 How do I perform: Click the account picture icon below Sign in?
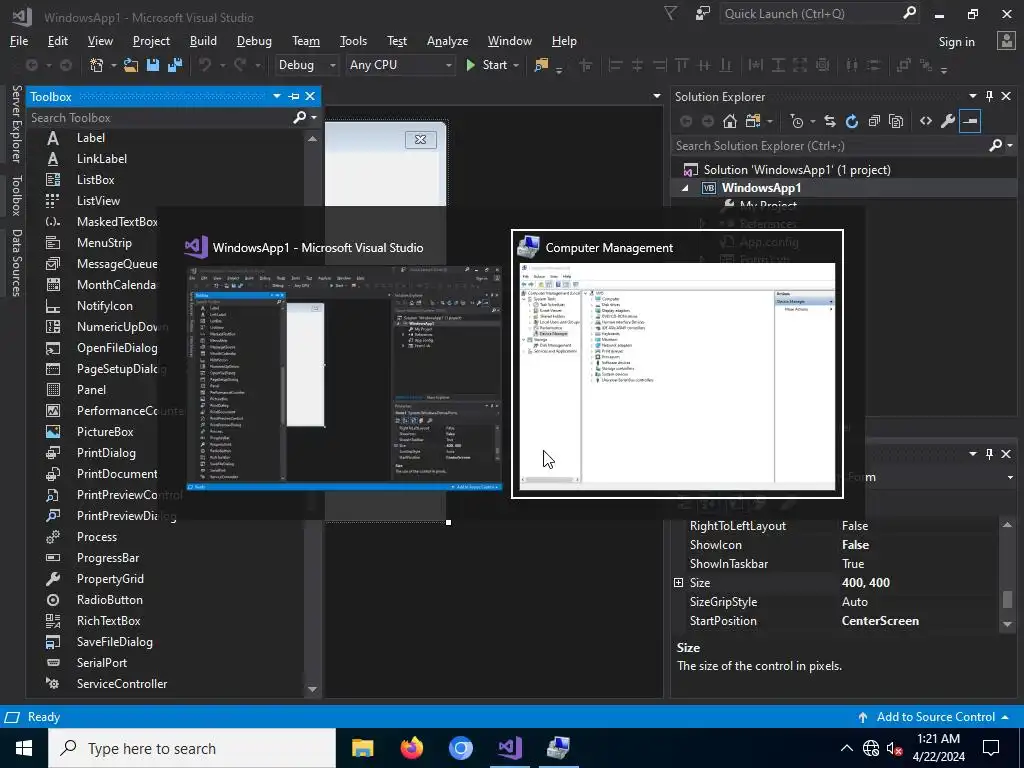point(1006,40)
